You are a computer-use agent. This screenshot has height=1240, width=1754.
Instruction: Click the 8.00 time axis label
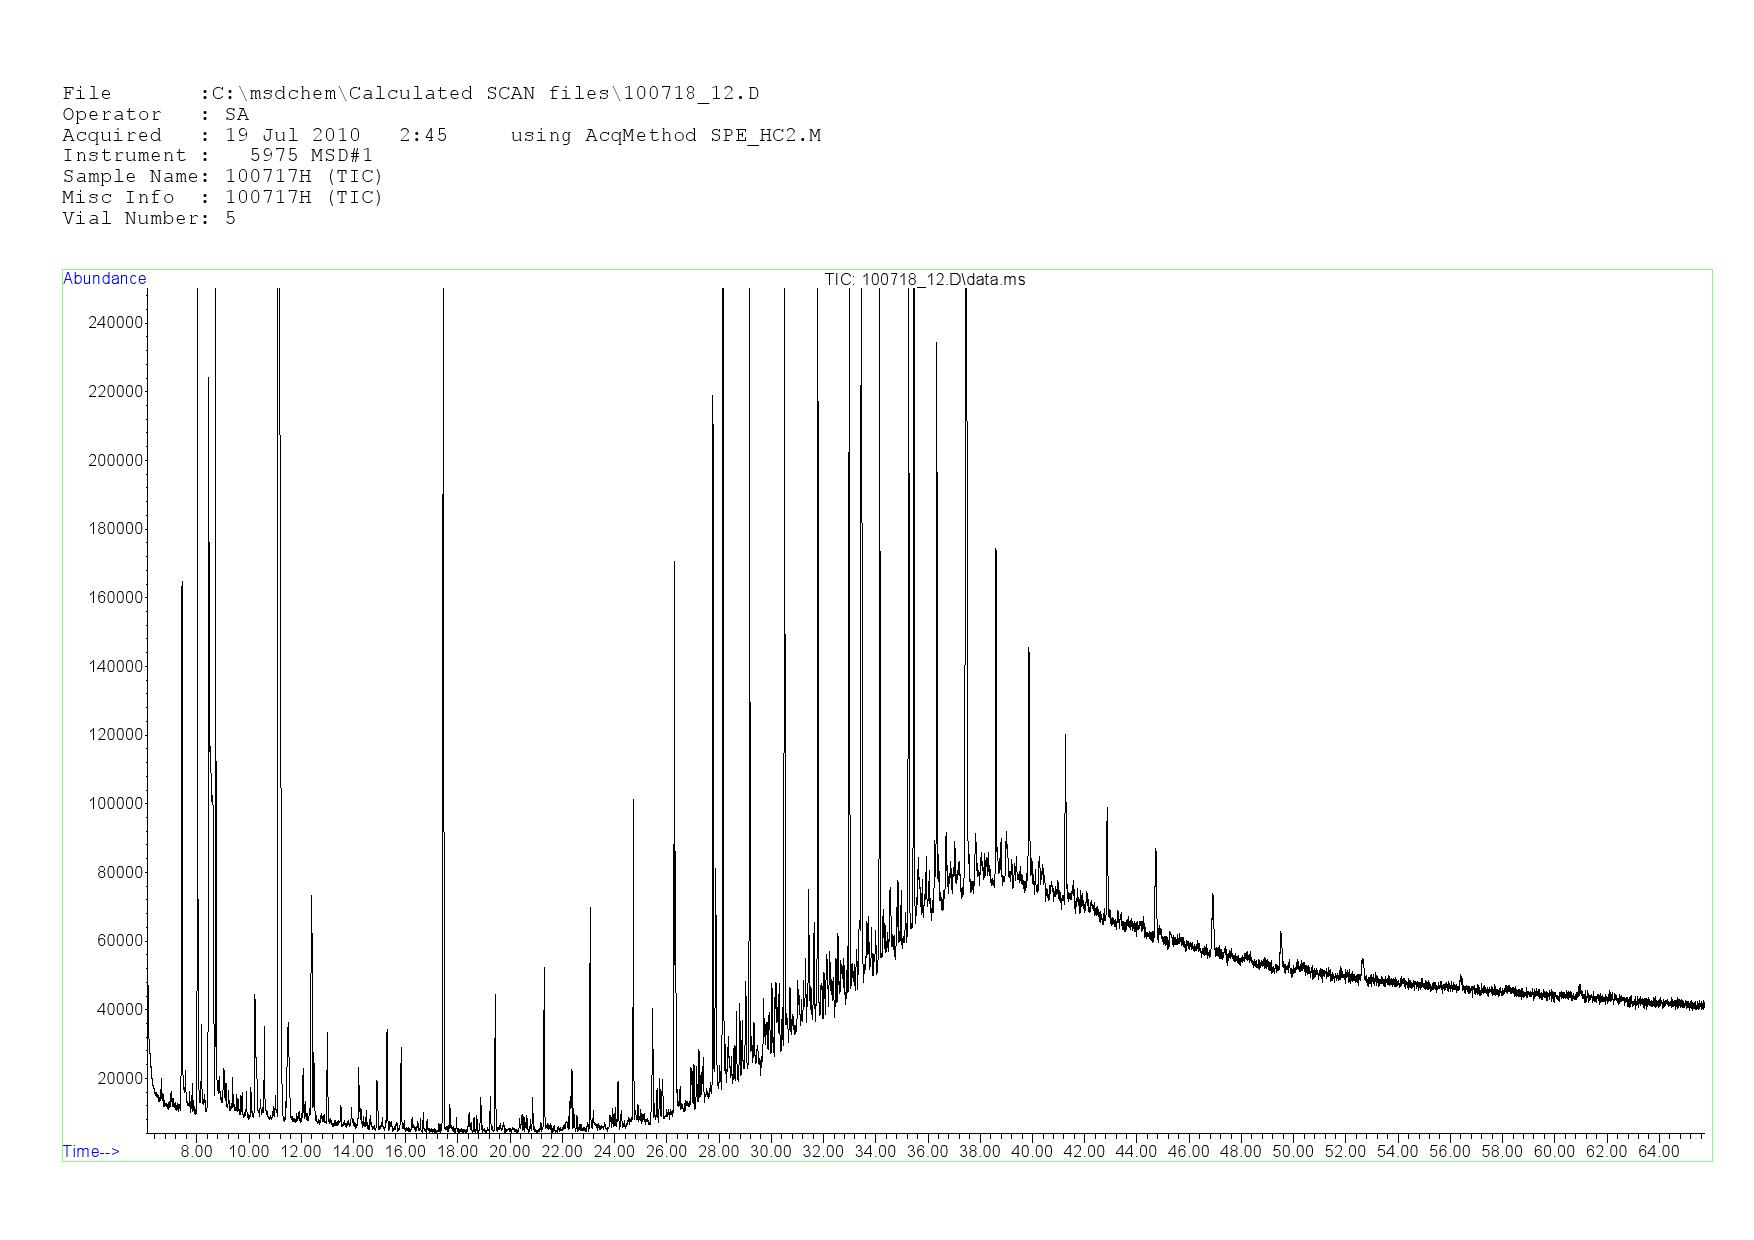coord(196,1151)
